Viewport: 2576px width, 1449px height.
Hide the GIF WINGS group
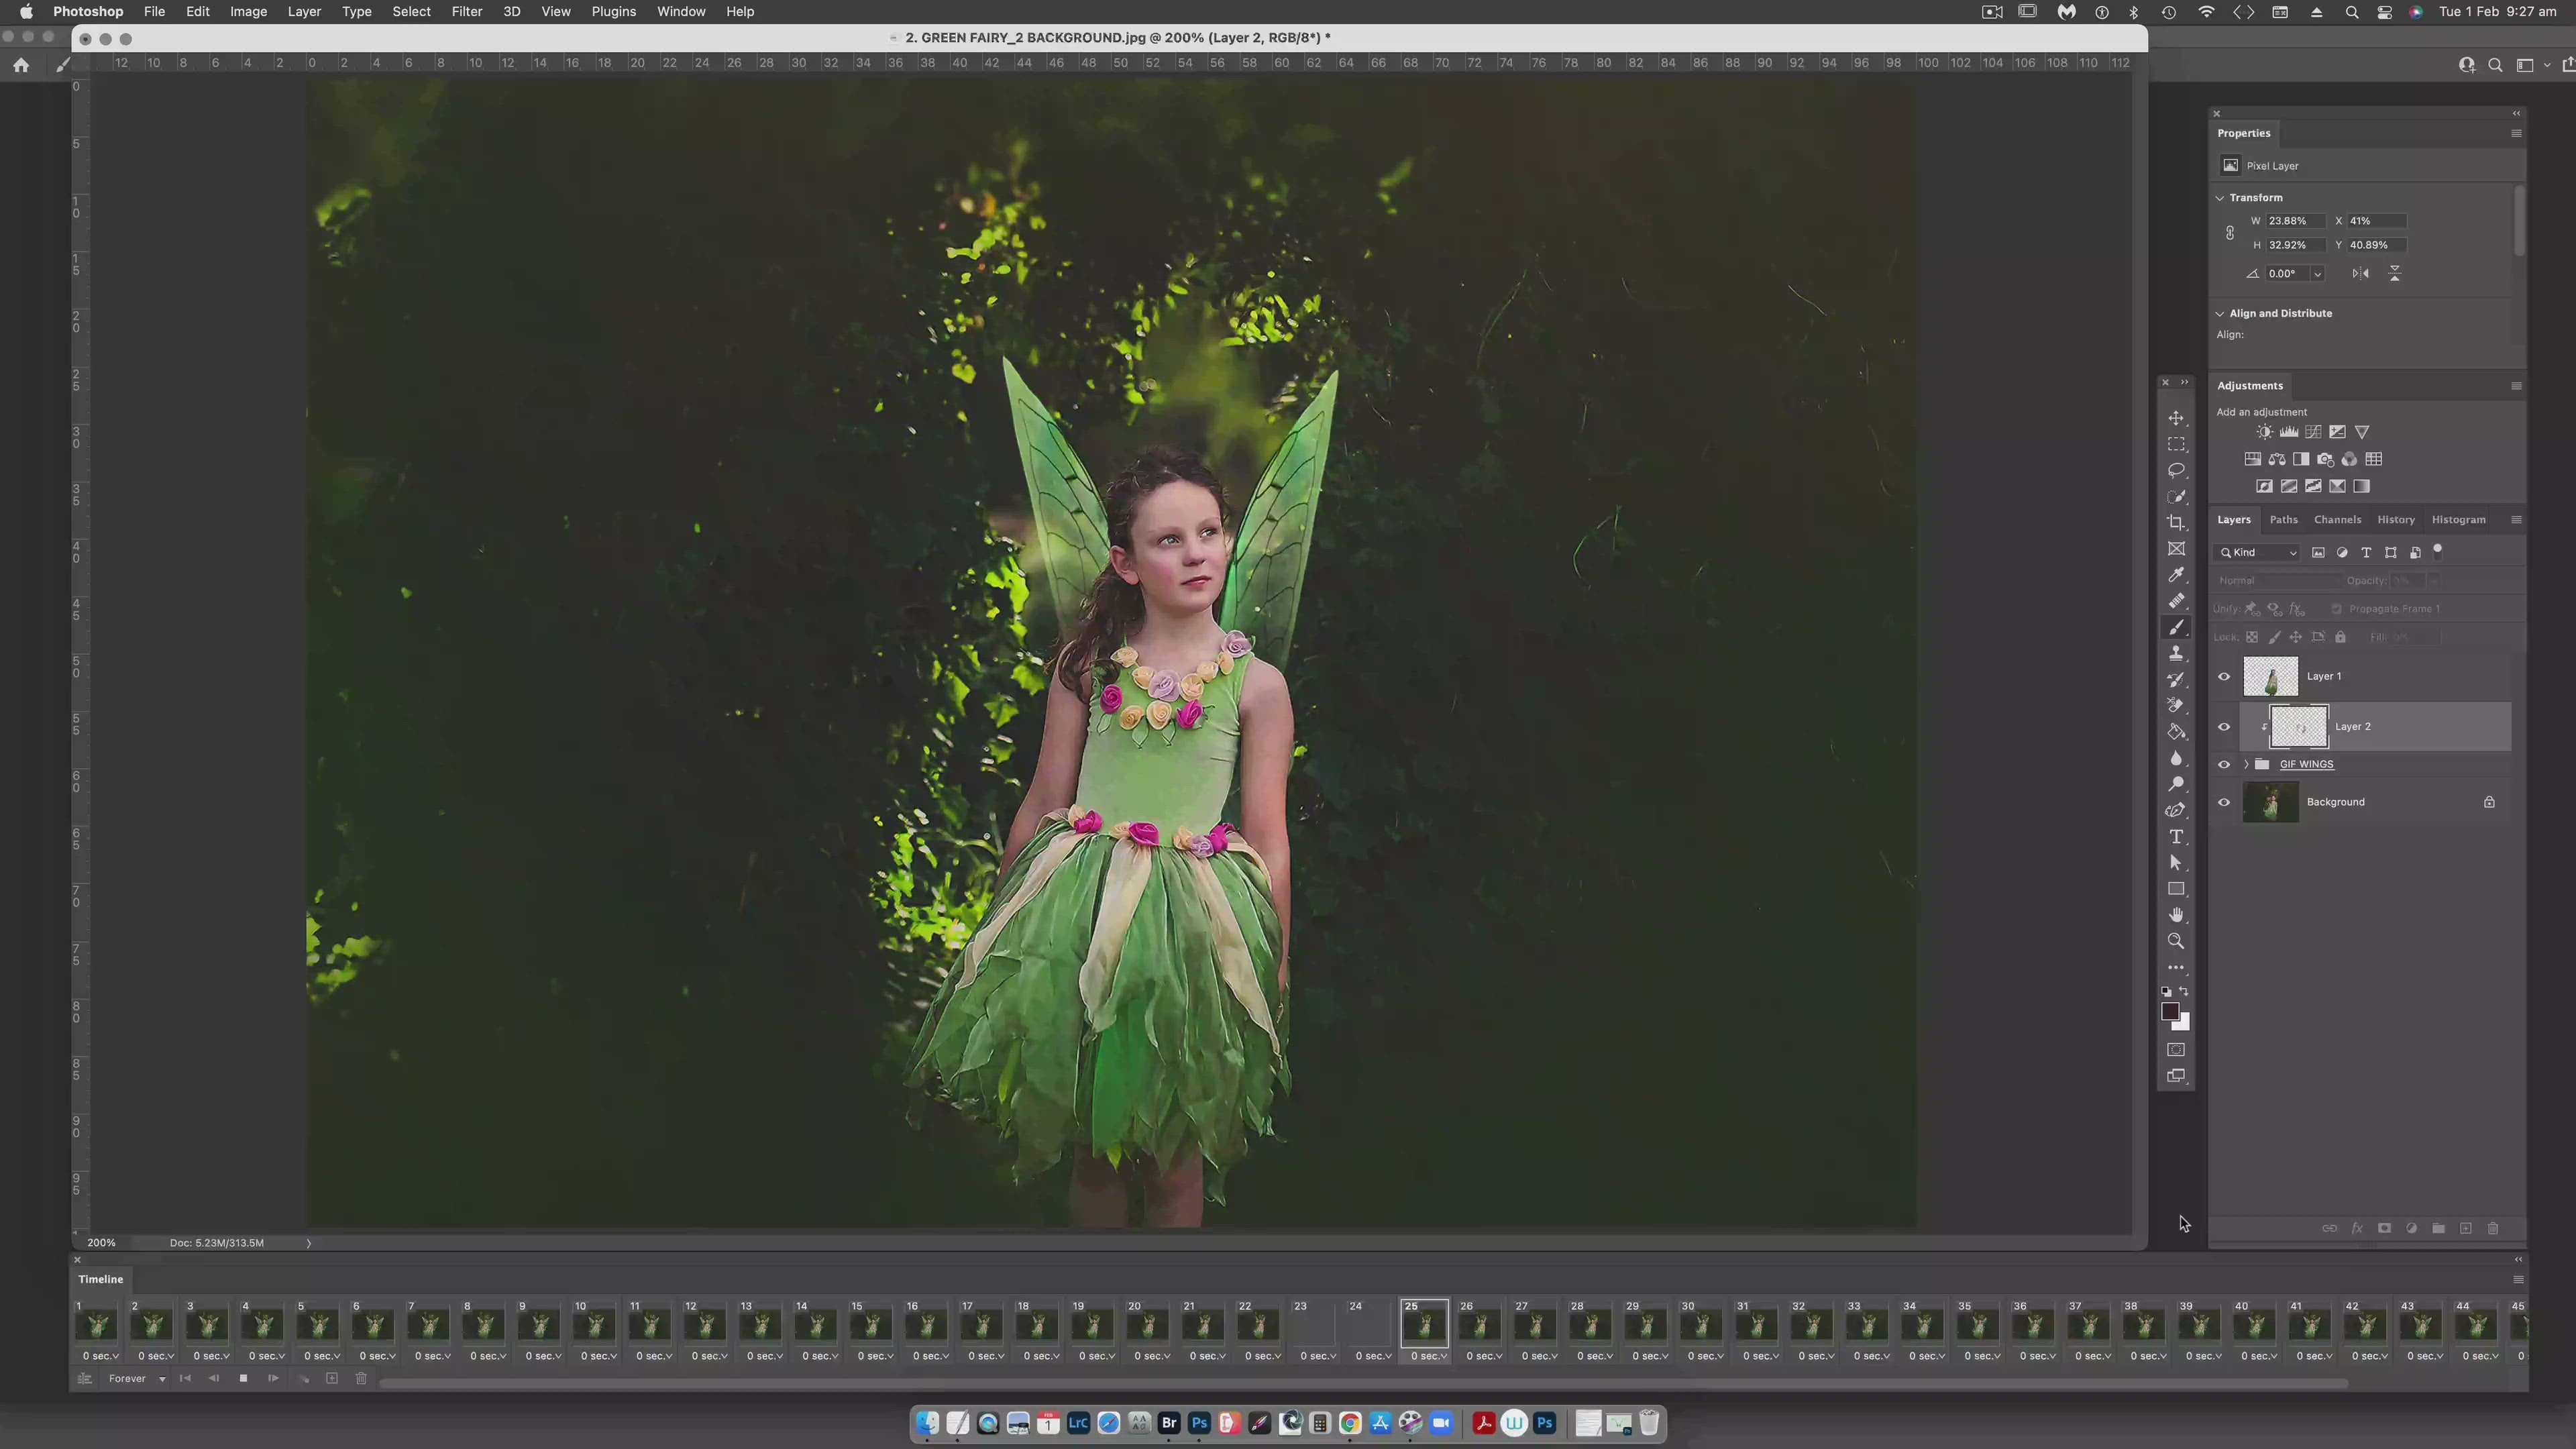2224,764
